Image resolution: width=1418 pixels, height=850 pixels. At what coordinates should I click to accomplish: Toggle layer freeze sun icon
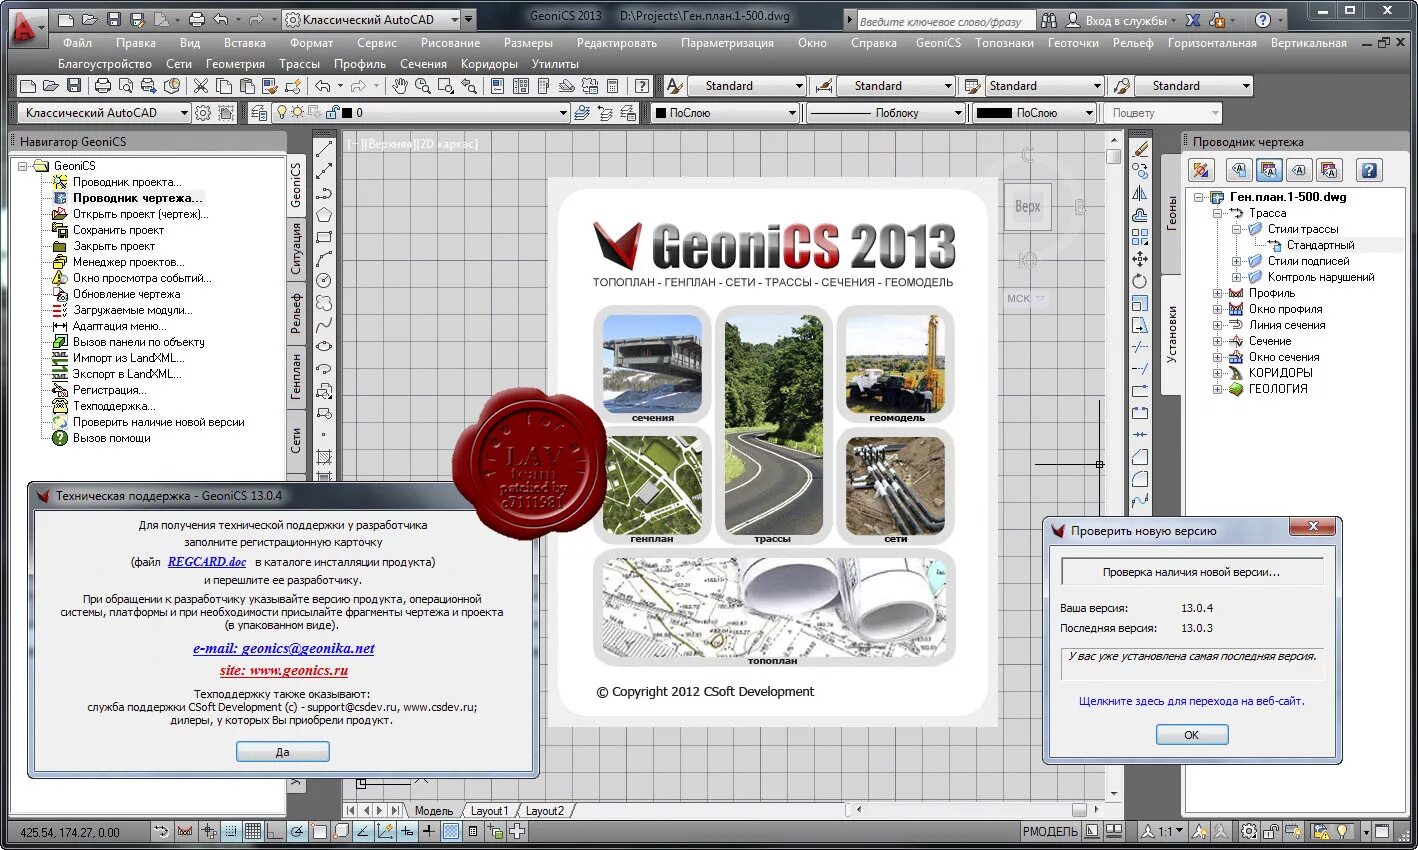[298, 113]
